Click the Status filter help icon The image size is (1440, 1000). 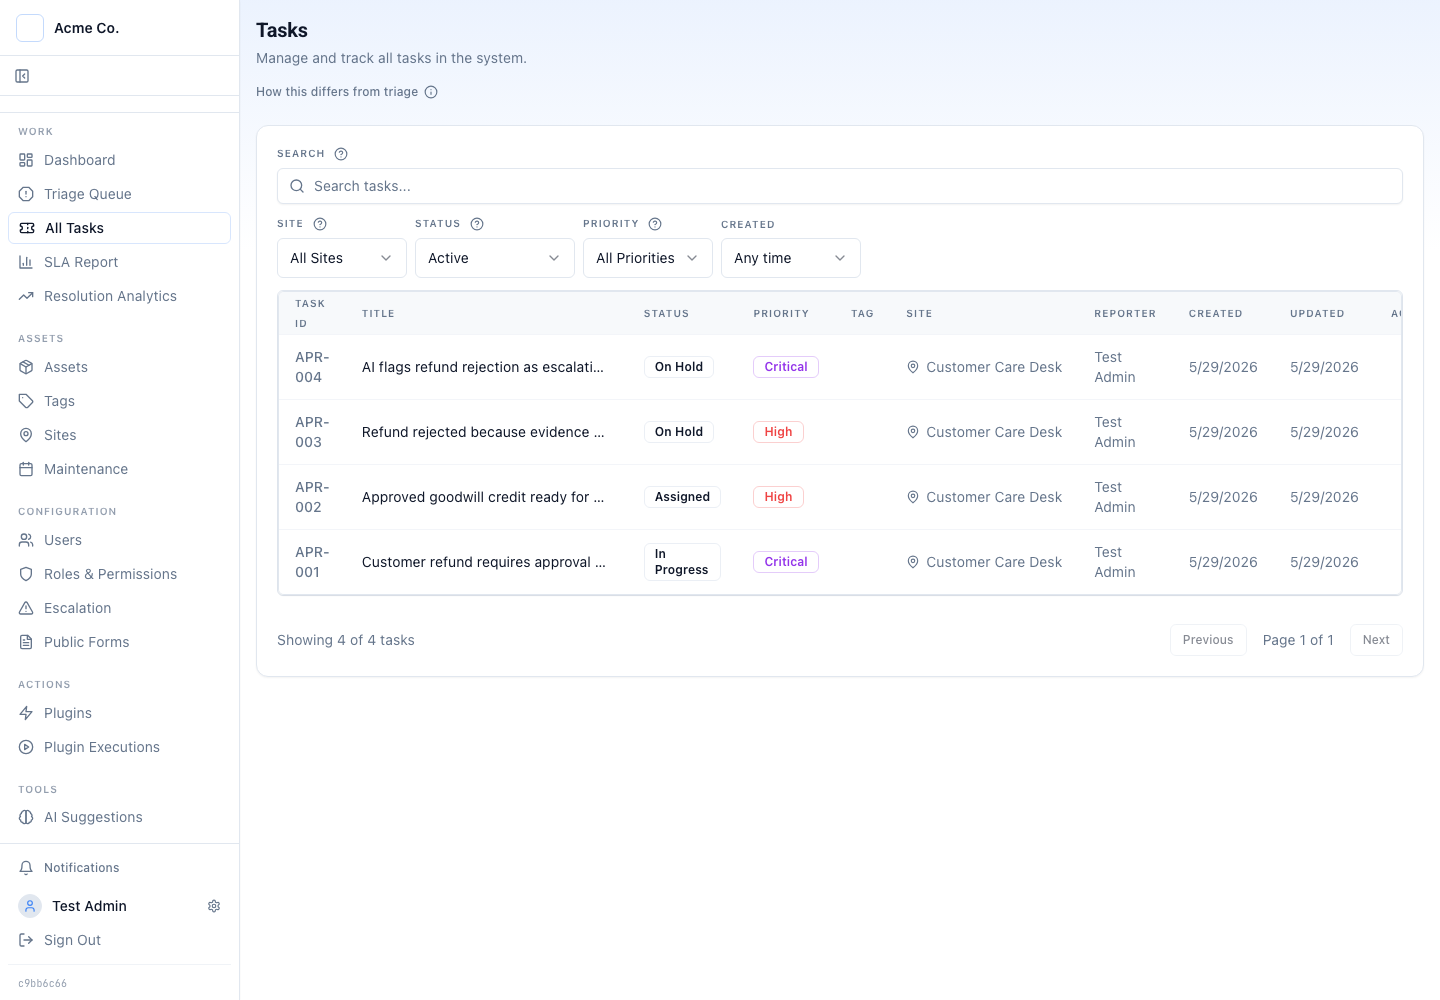[x=477, y=224]
